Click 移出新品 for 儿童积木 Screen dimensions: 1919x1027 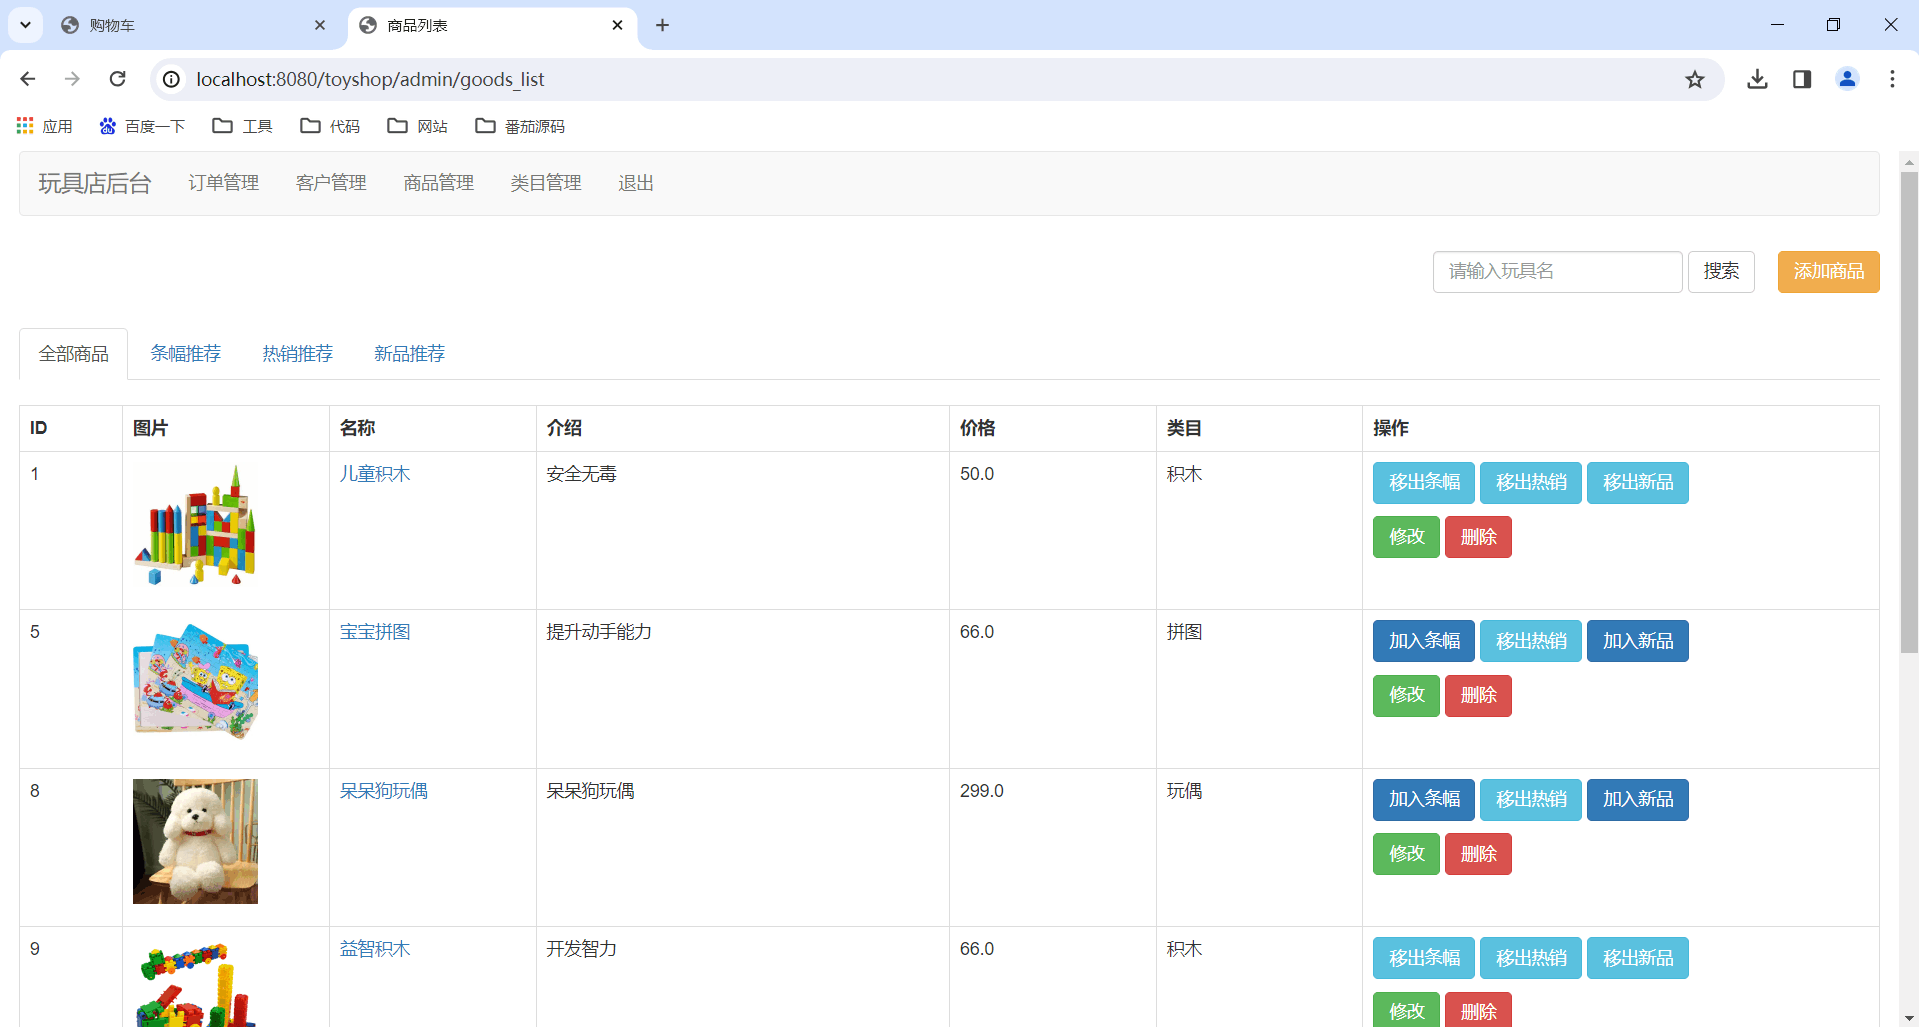[x=1638, y=483]
